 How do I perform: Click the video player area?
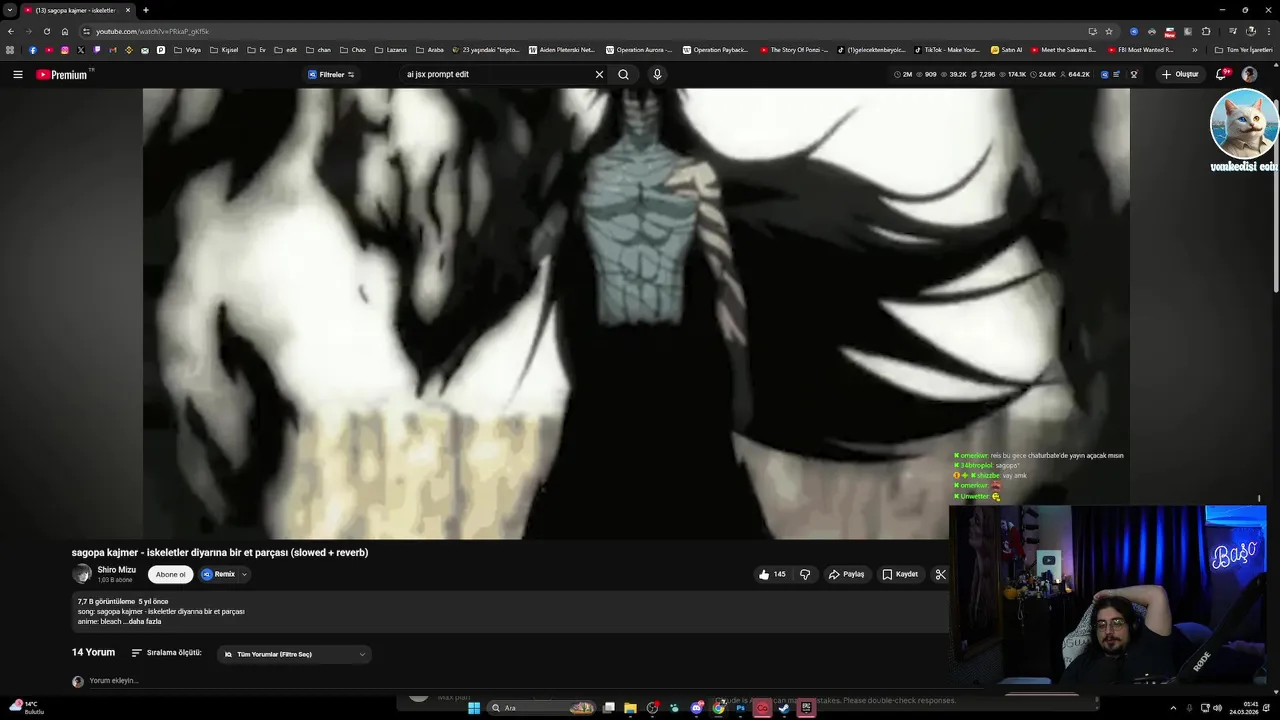636,313
